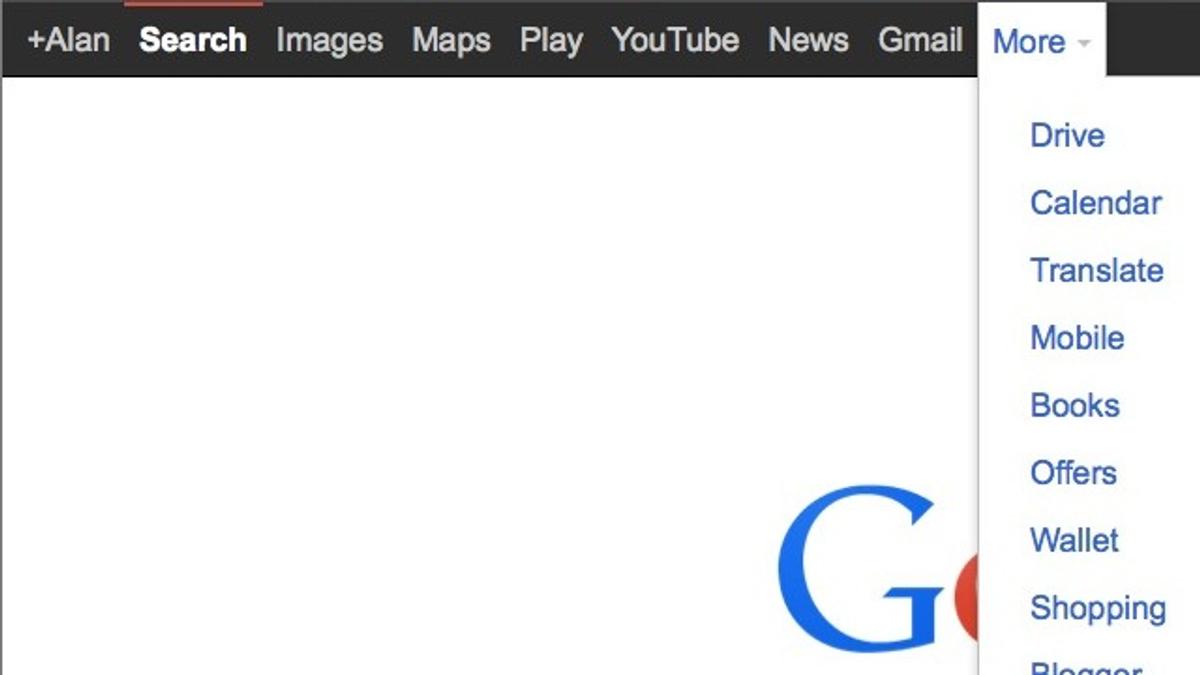This screenshot has height=675, width=1200.
Task: Switch to News in the top bar
Action: tap(808, 40)
